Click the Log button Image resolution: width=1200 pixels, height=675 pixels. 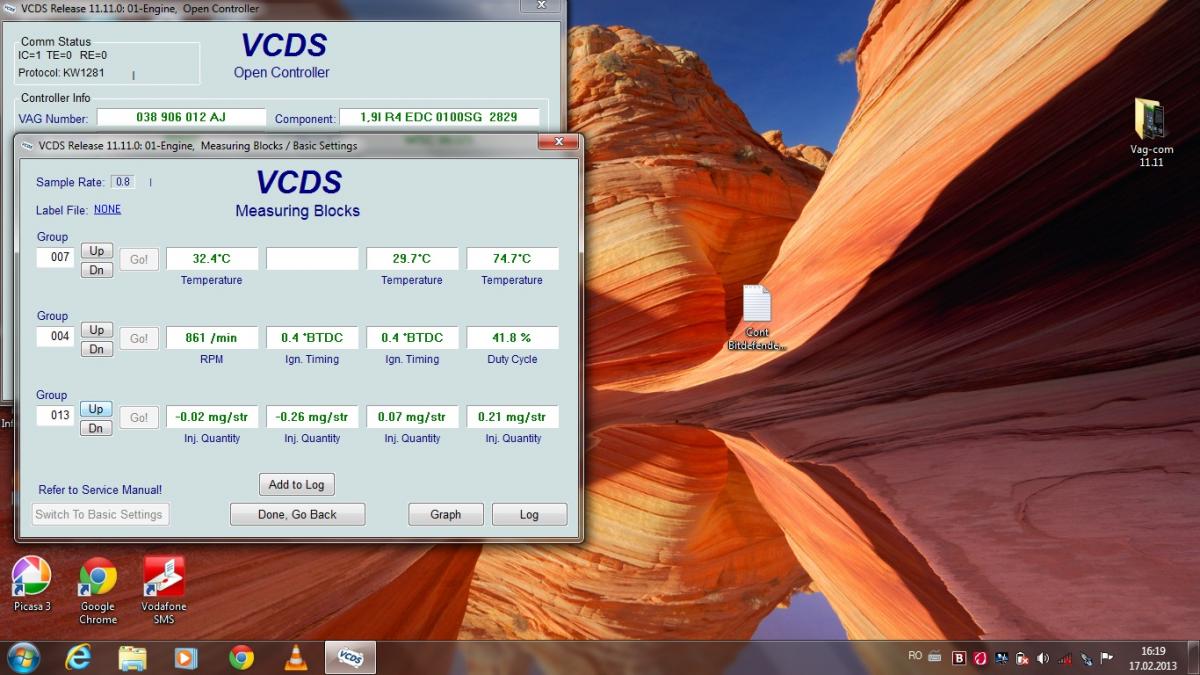(x=529, y=515)
